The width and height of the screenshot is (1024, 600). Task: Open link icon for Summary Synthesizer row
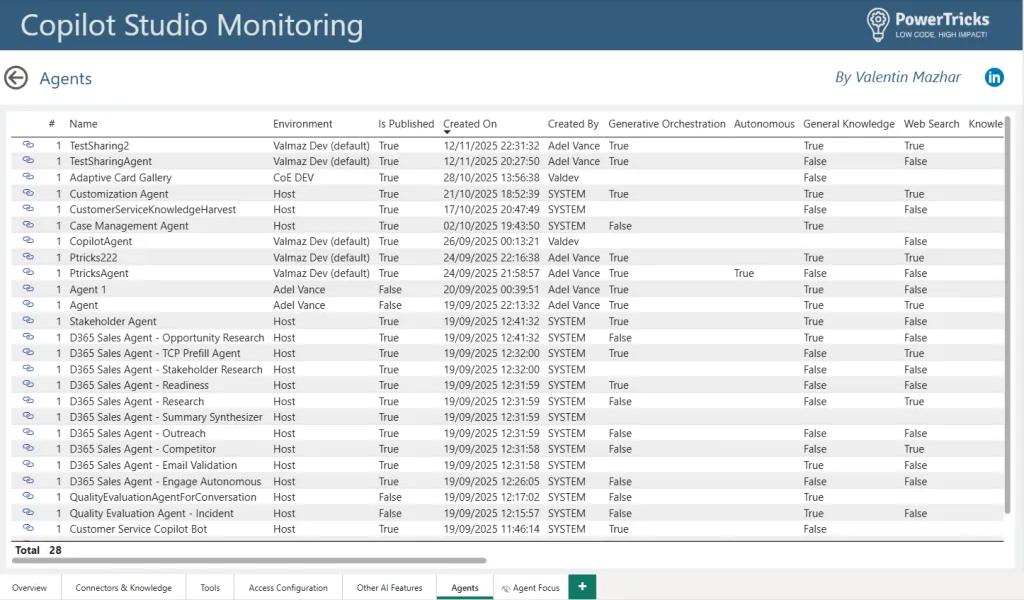click(x=28, y=417)
